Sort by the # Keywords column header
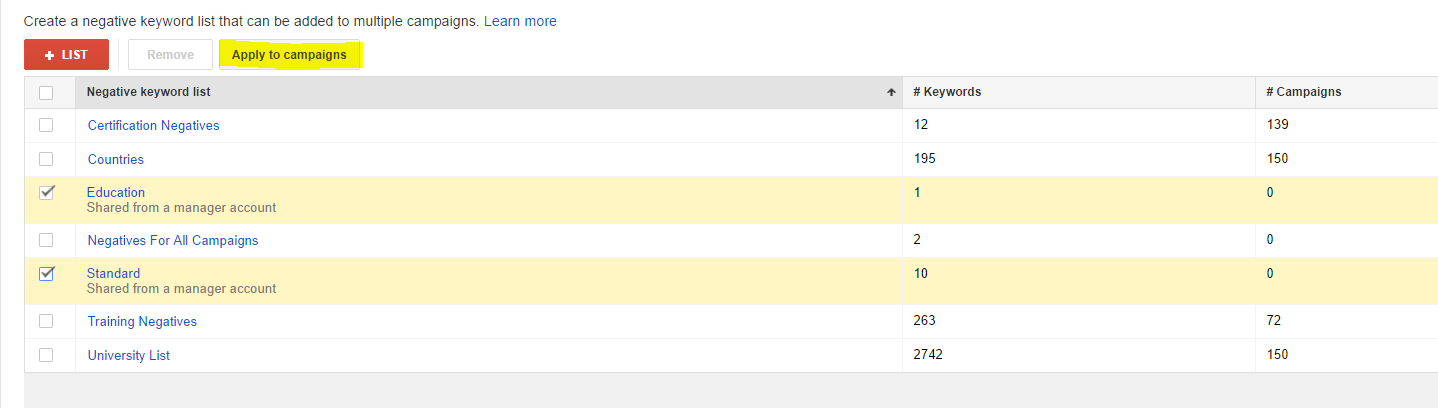This screenshot has width=1438, height=408. (947, 92)
